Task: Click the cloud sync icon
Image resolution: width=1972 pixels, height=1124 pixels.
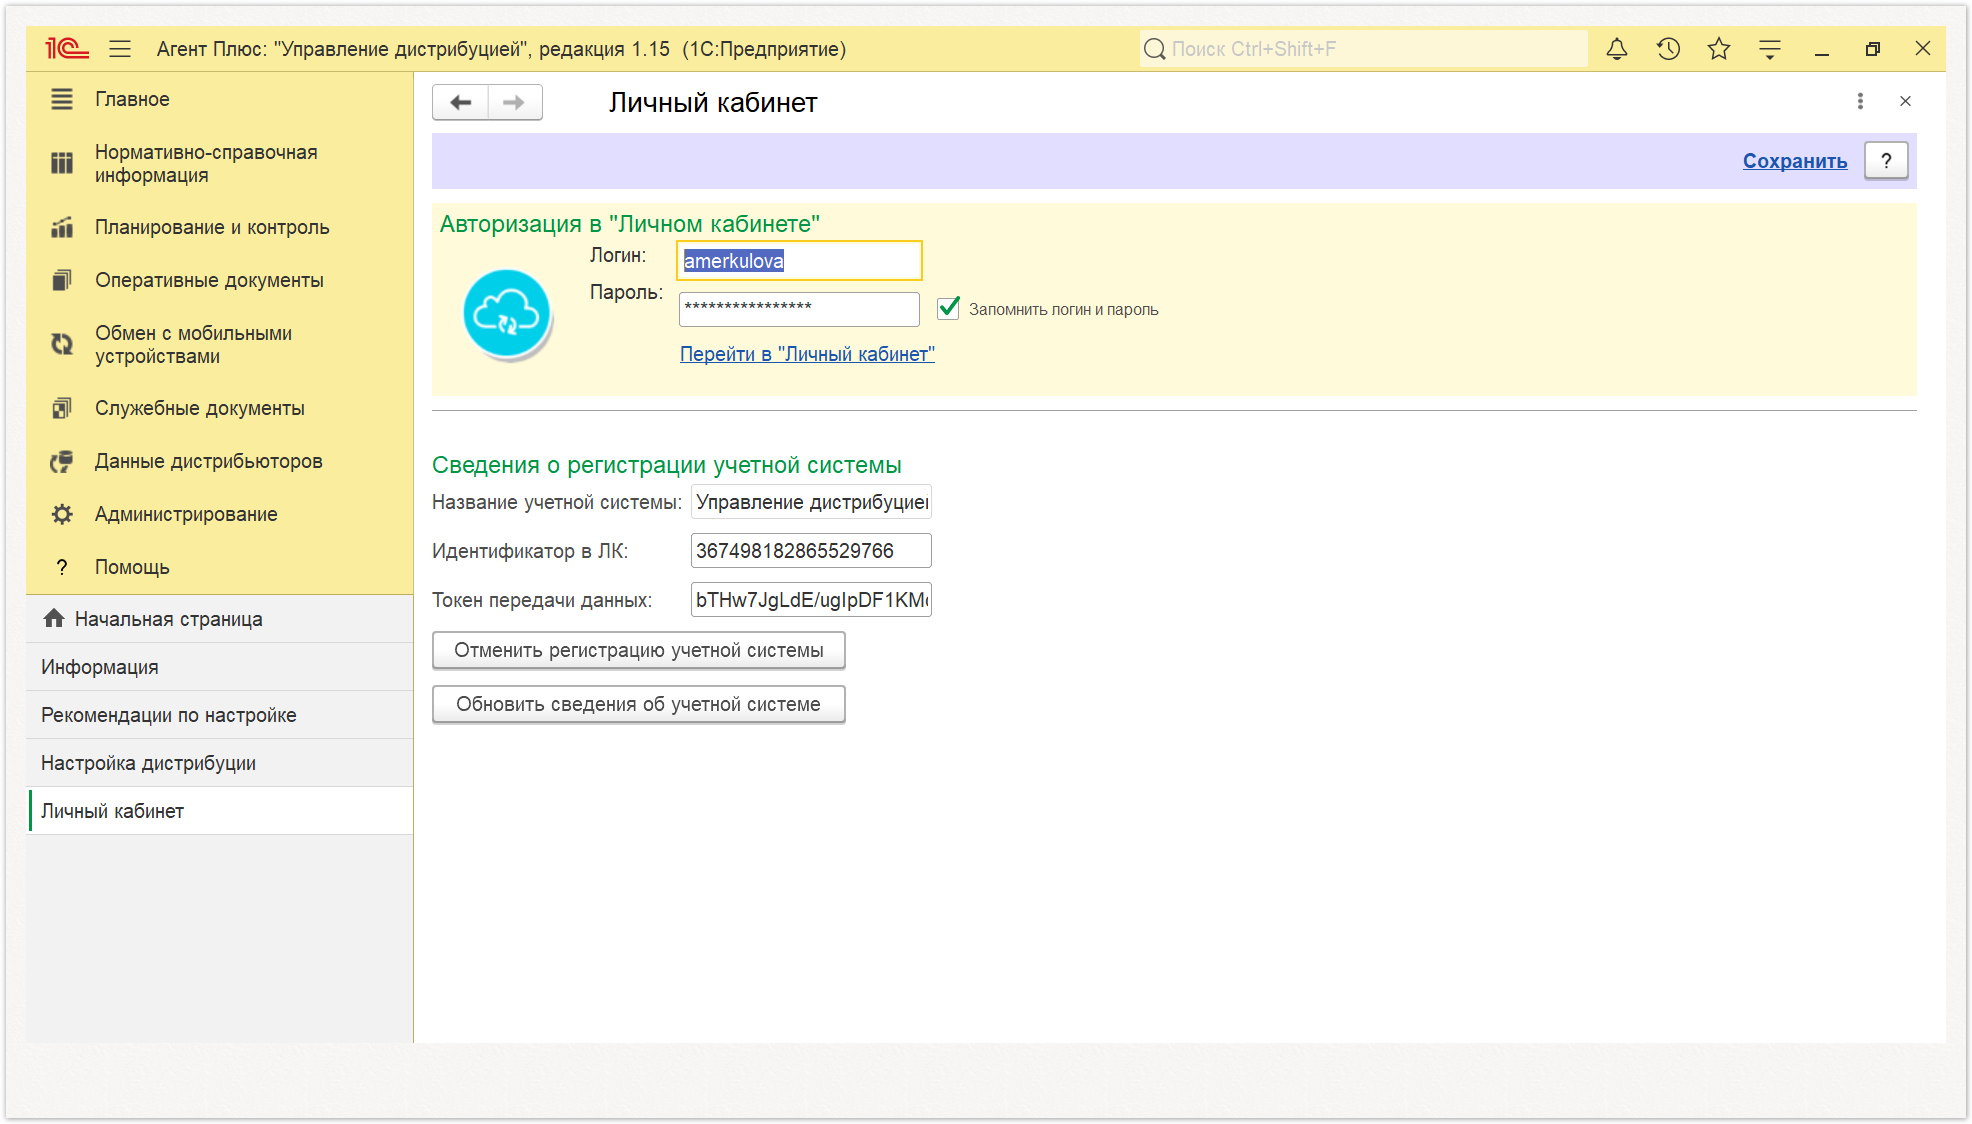Action: [x=507, y=314]
